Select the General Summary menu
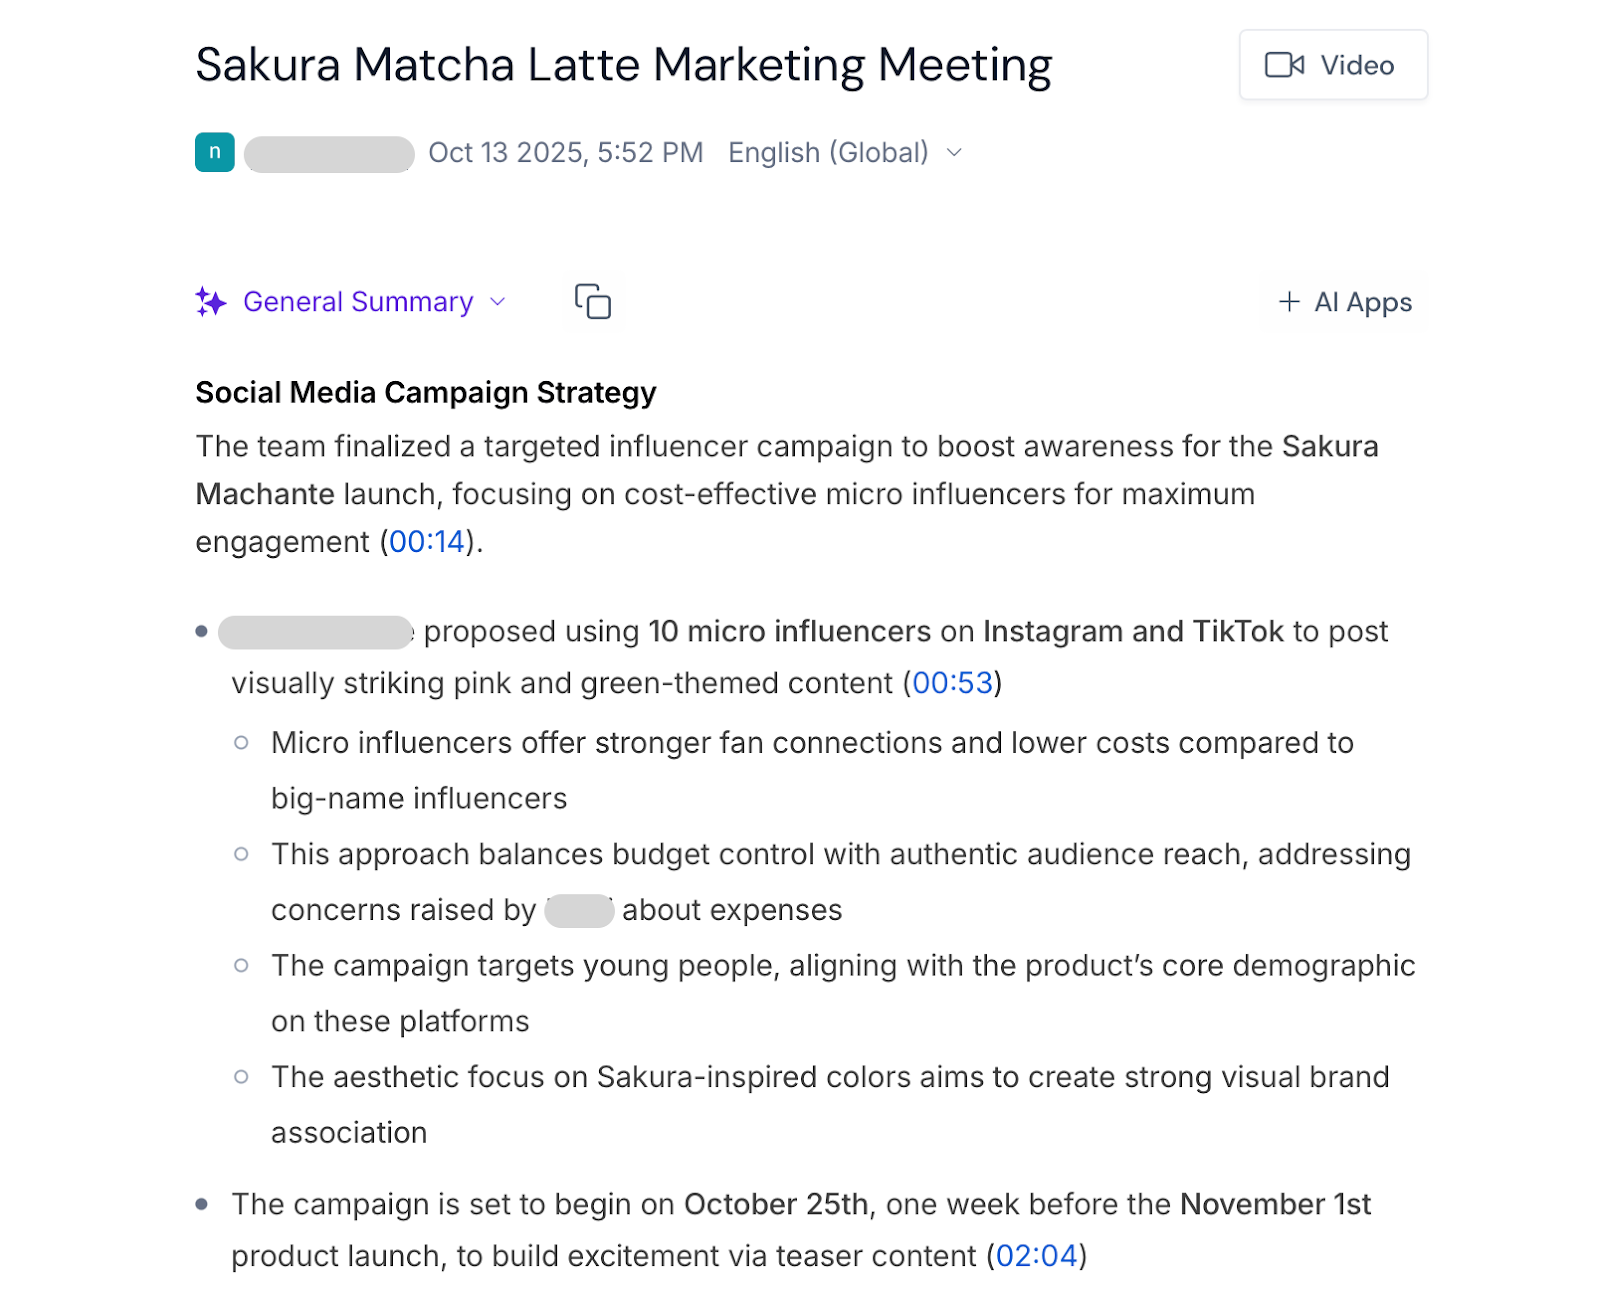The height and width of the screenshot is (1302, 1600). (x=358, y=301)
